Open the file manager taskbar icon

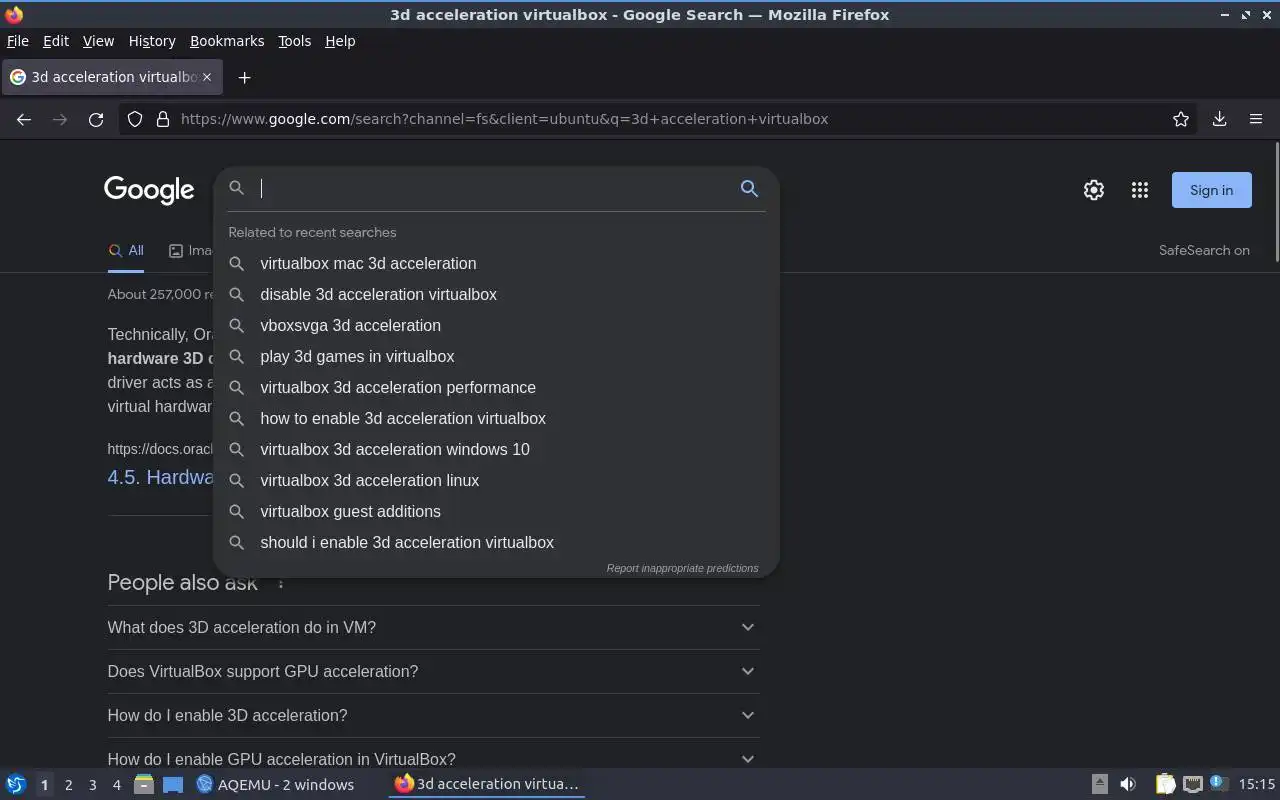point(143,784)
